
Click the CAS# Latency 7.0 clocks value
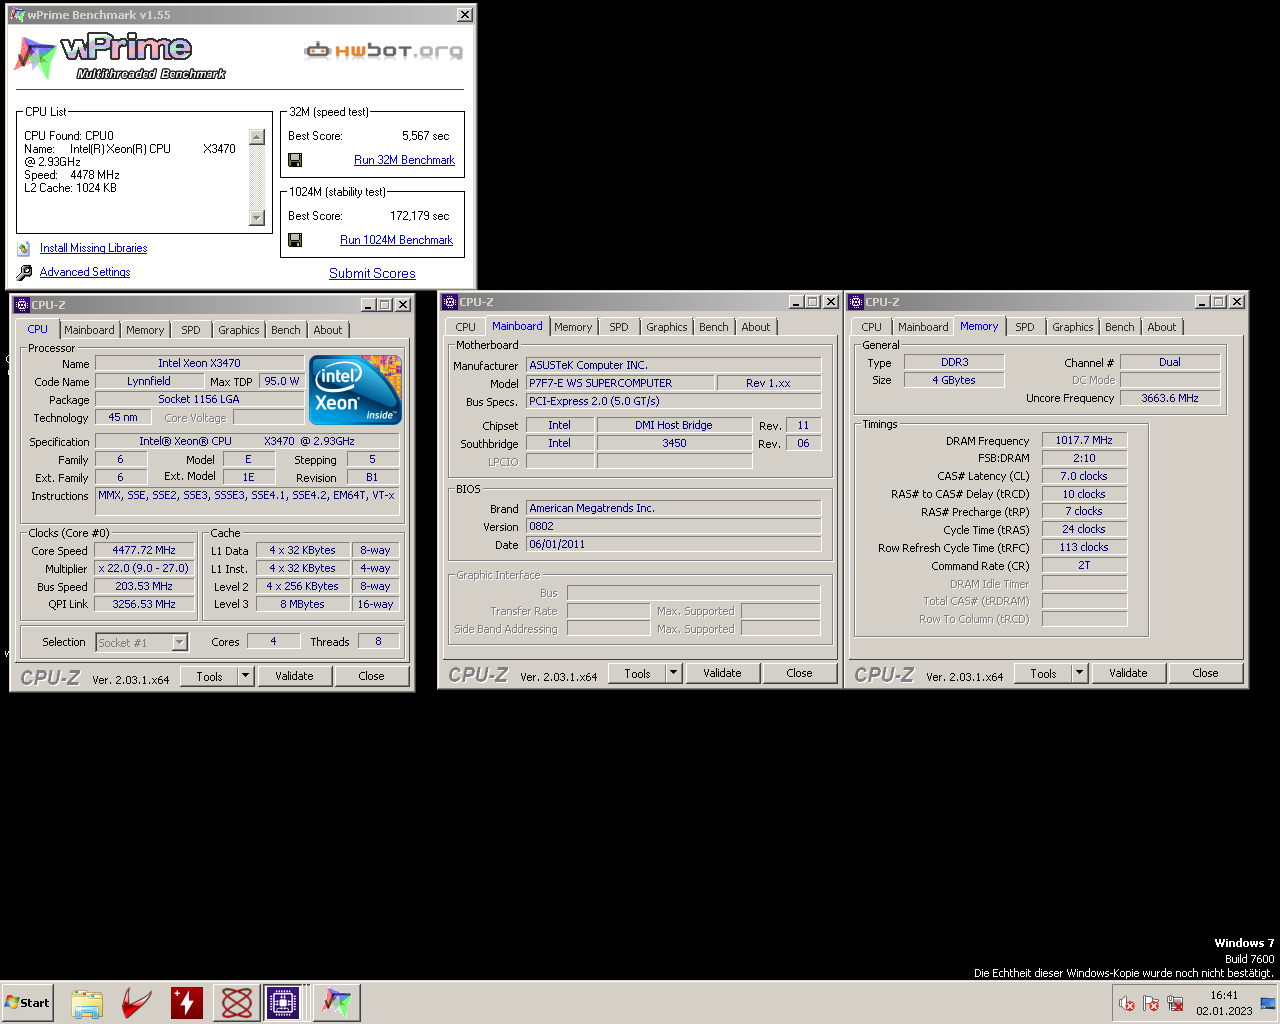pos(1084,476)
